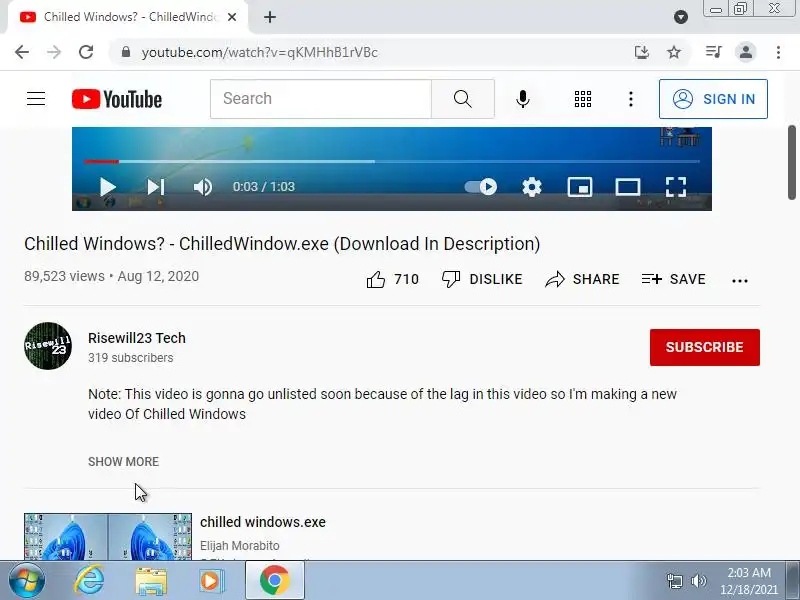800x600 pixels.
Task: Click the 89,523 views text
Action: click(64, 276)
